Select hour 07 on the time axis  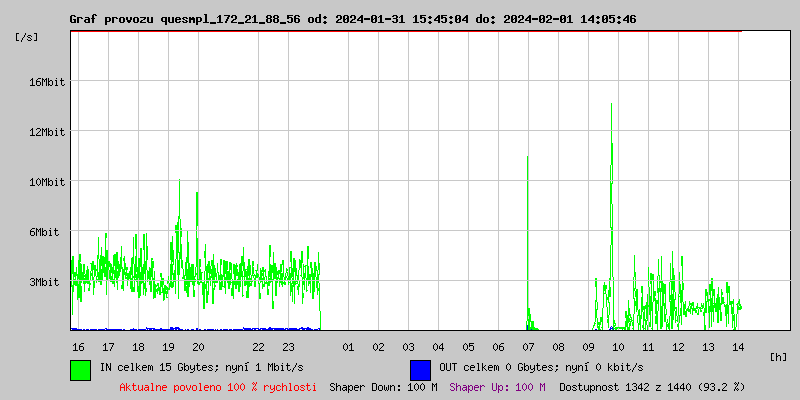(x=528, y=347)
